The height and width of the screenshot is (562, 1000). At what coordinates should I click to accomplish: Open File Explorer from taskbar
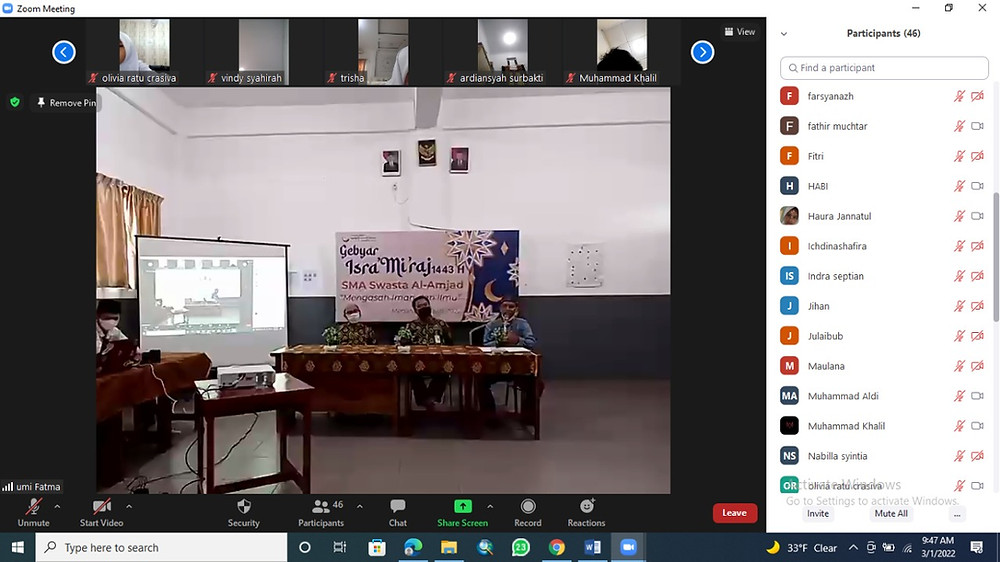point(449,547)
